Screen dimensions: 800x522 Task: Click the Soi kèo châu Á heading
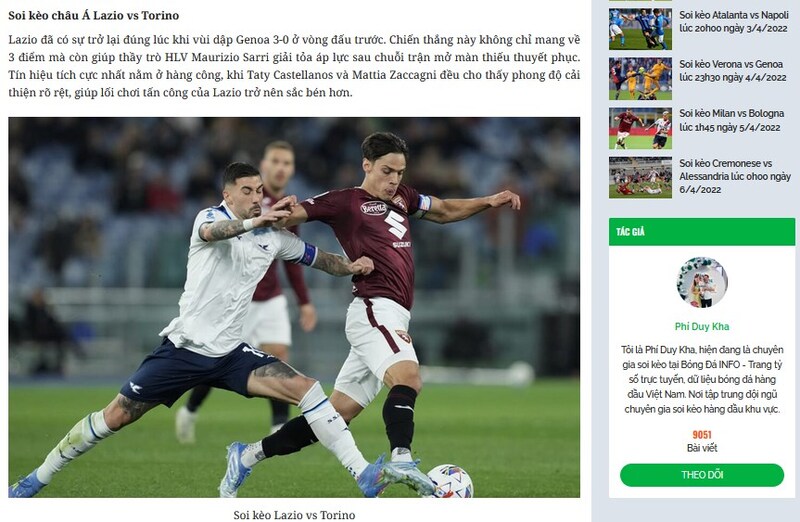pyautogui.click(x=93, y=15)
